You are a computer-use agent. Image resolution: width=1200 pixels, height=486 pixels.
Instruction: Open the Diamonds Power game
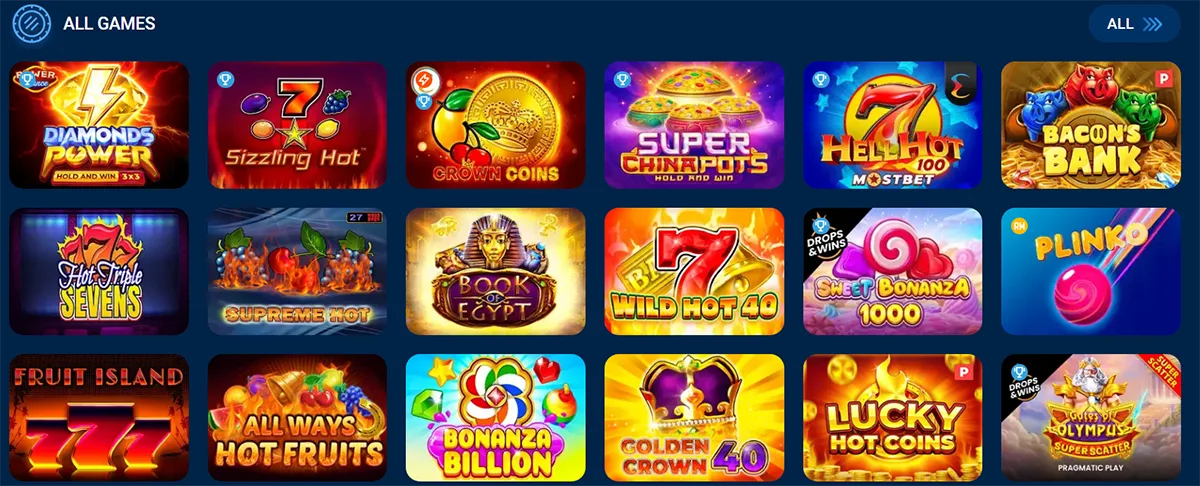pos(99,125)
